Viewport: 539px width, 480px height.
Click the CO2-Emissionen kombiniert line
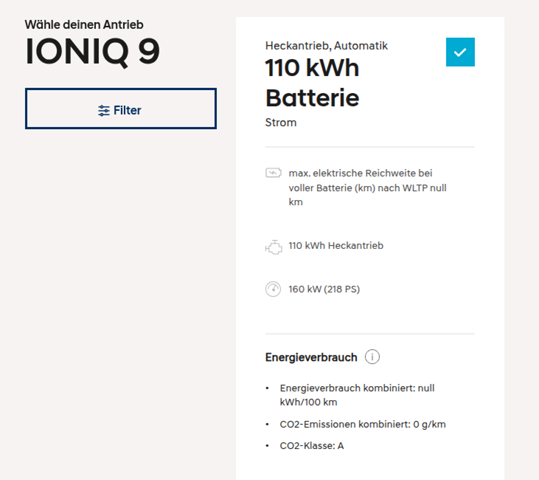point(363,424)
